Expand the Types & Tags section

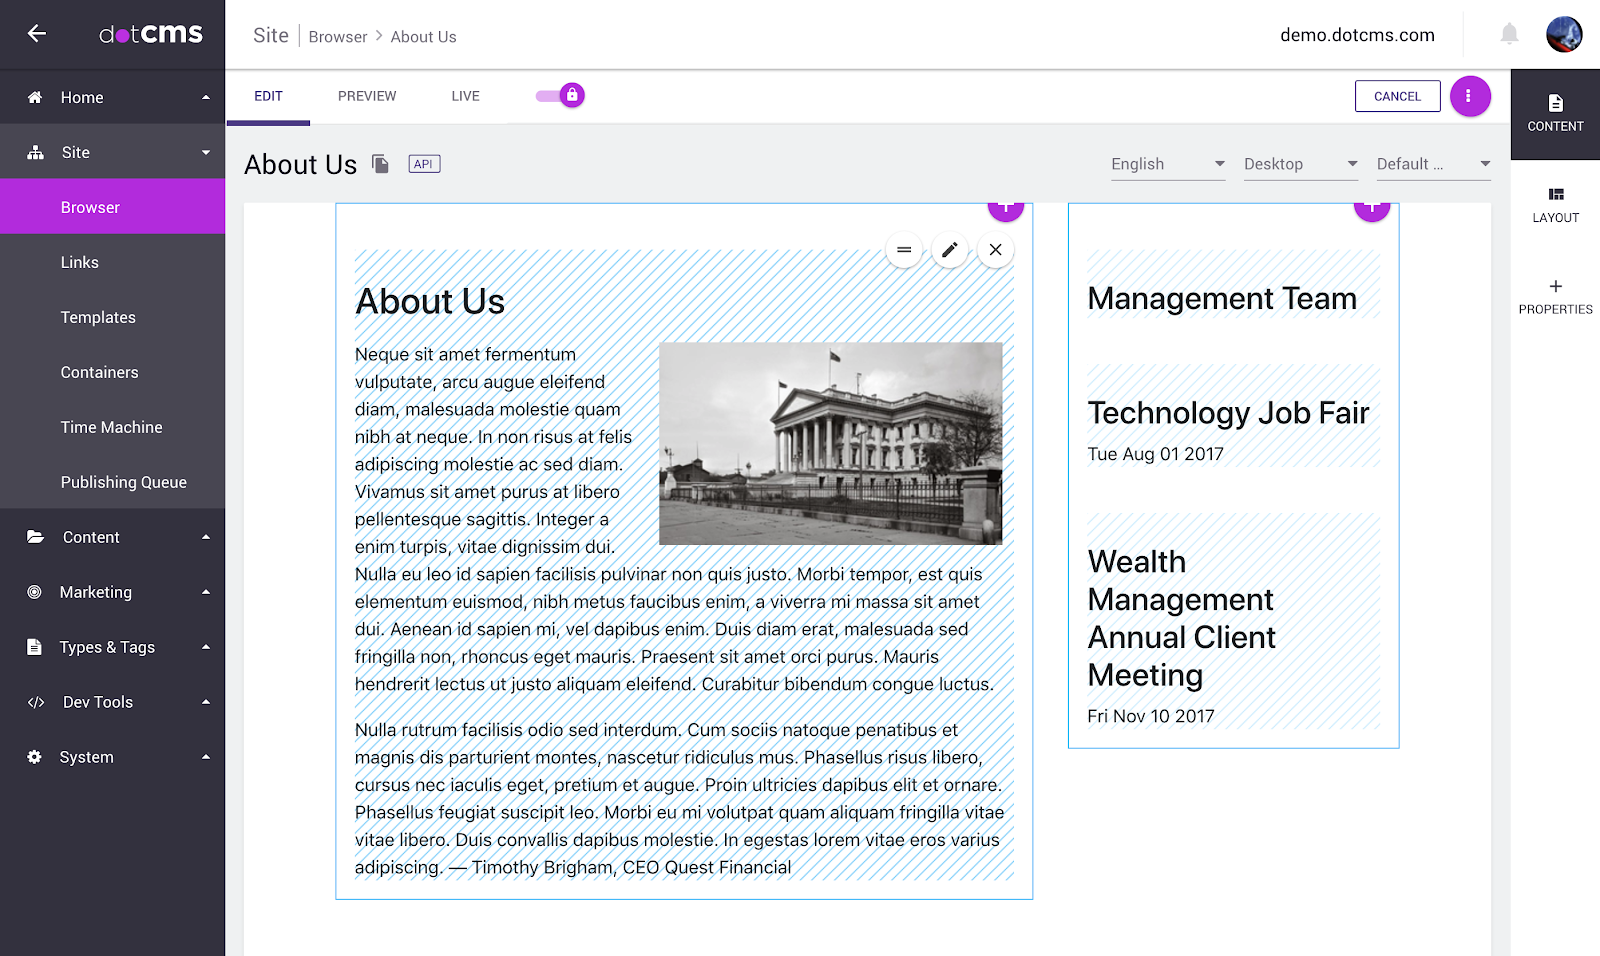[x=206, y=647]
